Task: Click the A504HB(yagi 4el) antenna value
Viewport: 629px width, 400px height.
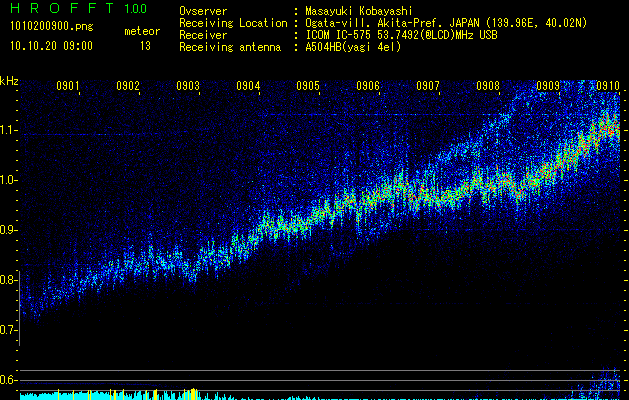Action: pyautogui.click(x=353, y=47)
